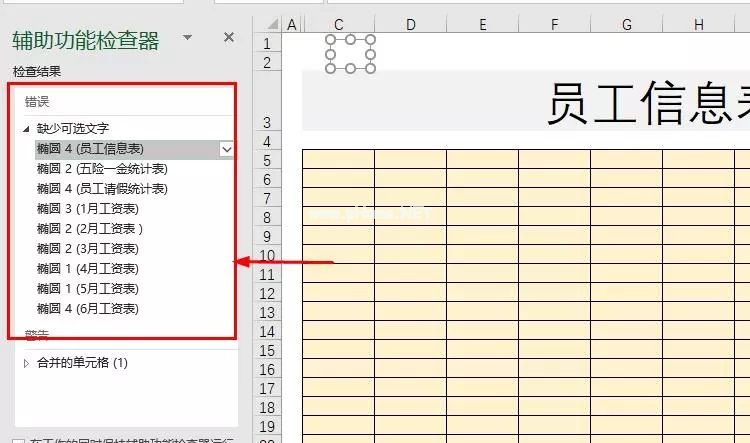The image size is (750, 443).
Task: Collapse the 缺少可选文字 group
Action: click(27, 129)
